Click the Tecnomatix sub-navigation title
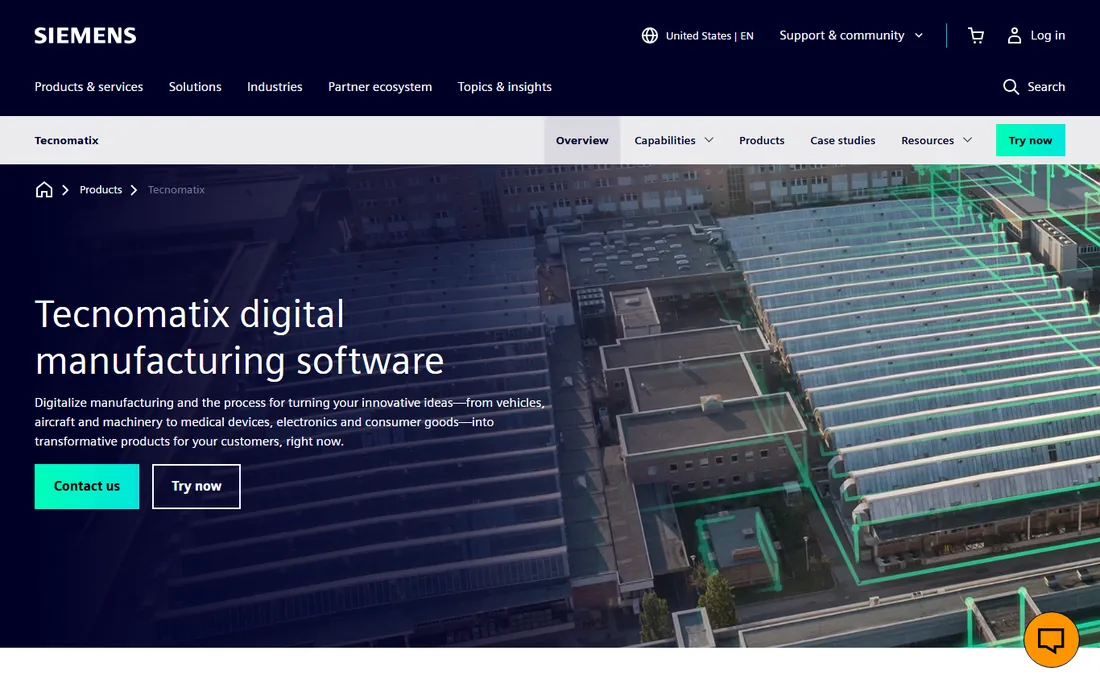This screenshot has height=688, width=1100. coord(67,140)
